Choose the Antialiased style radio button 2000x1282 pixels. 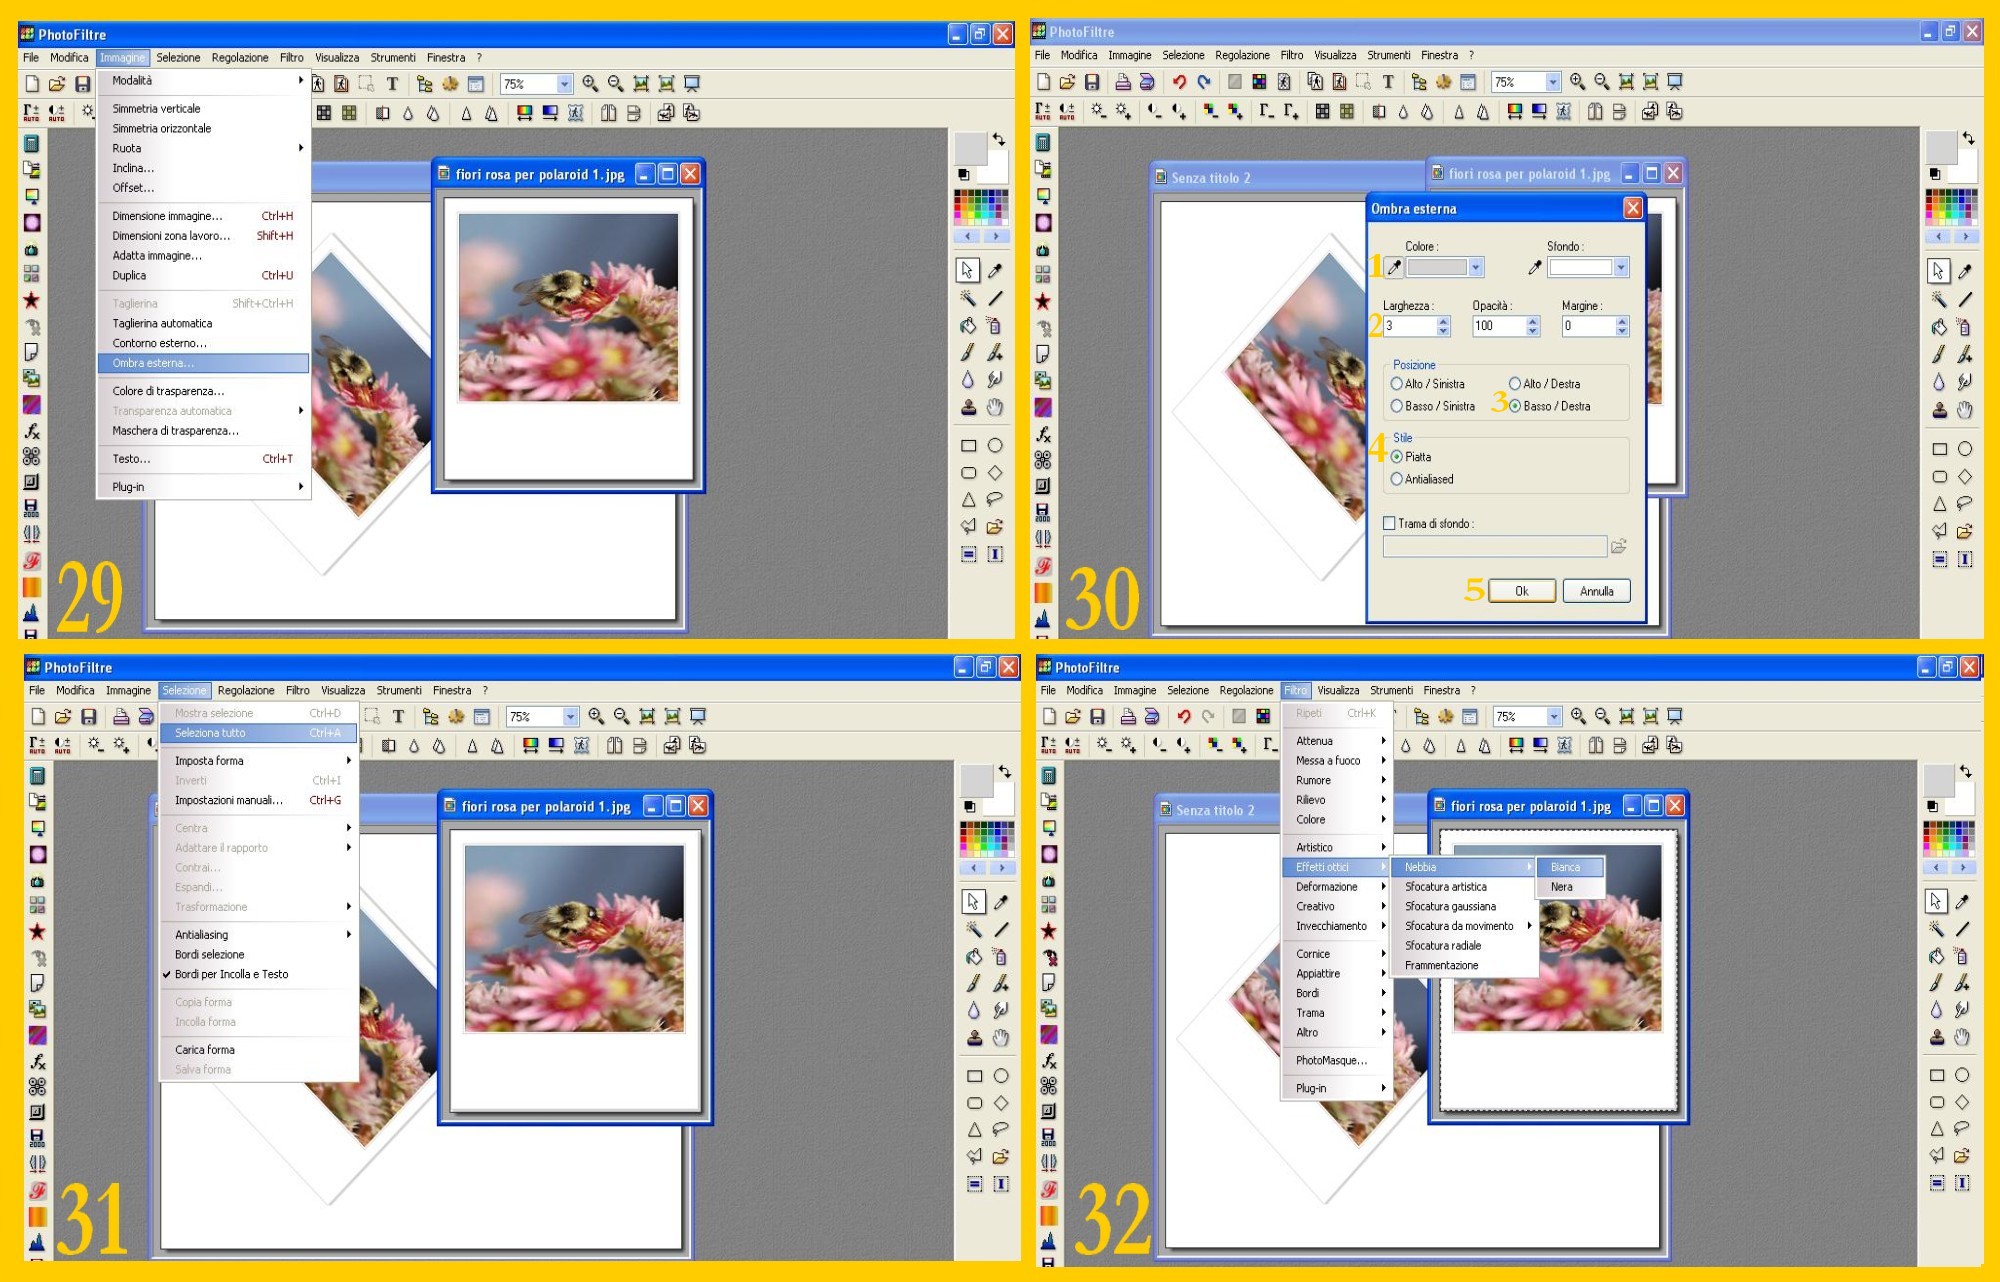(1397, 479)
